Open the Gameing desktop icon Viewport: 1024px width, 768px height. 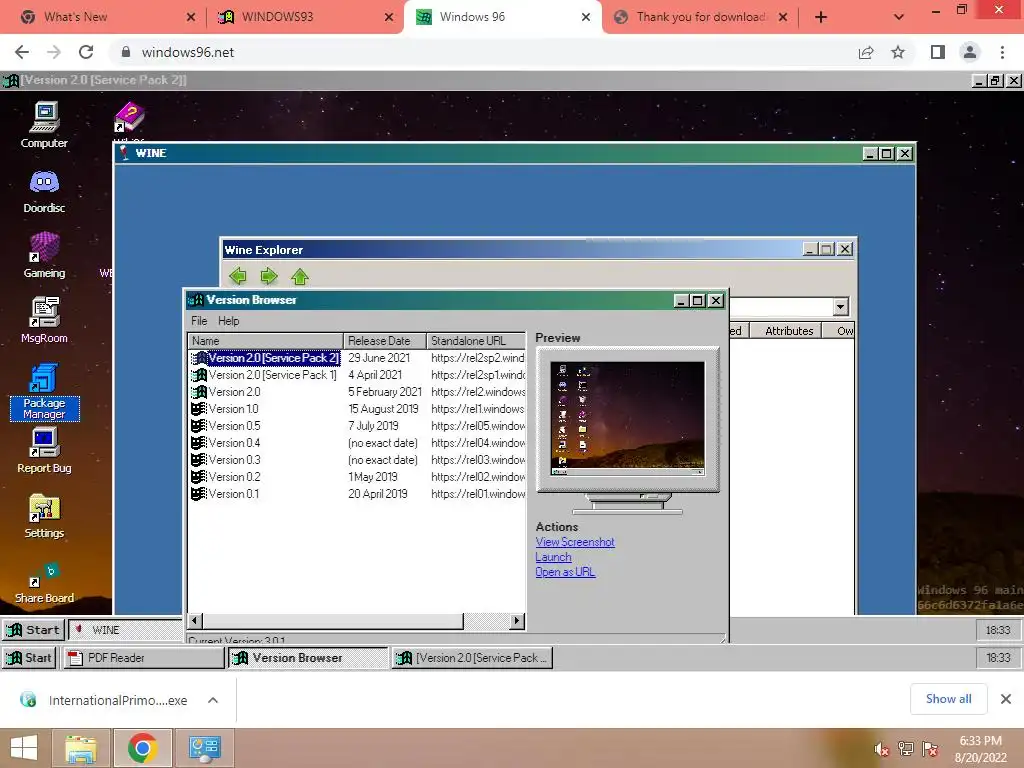44,255
